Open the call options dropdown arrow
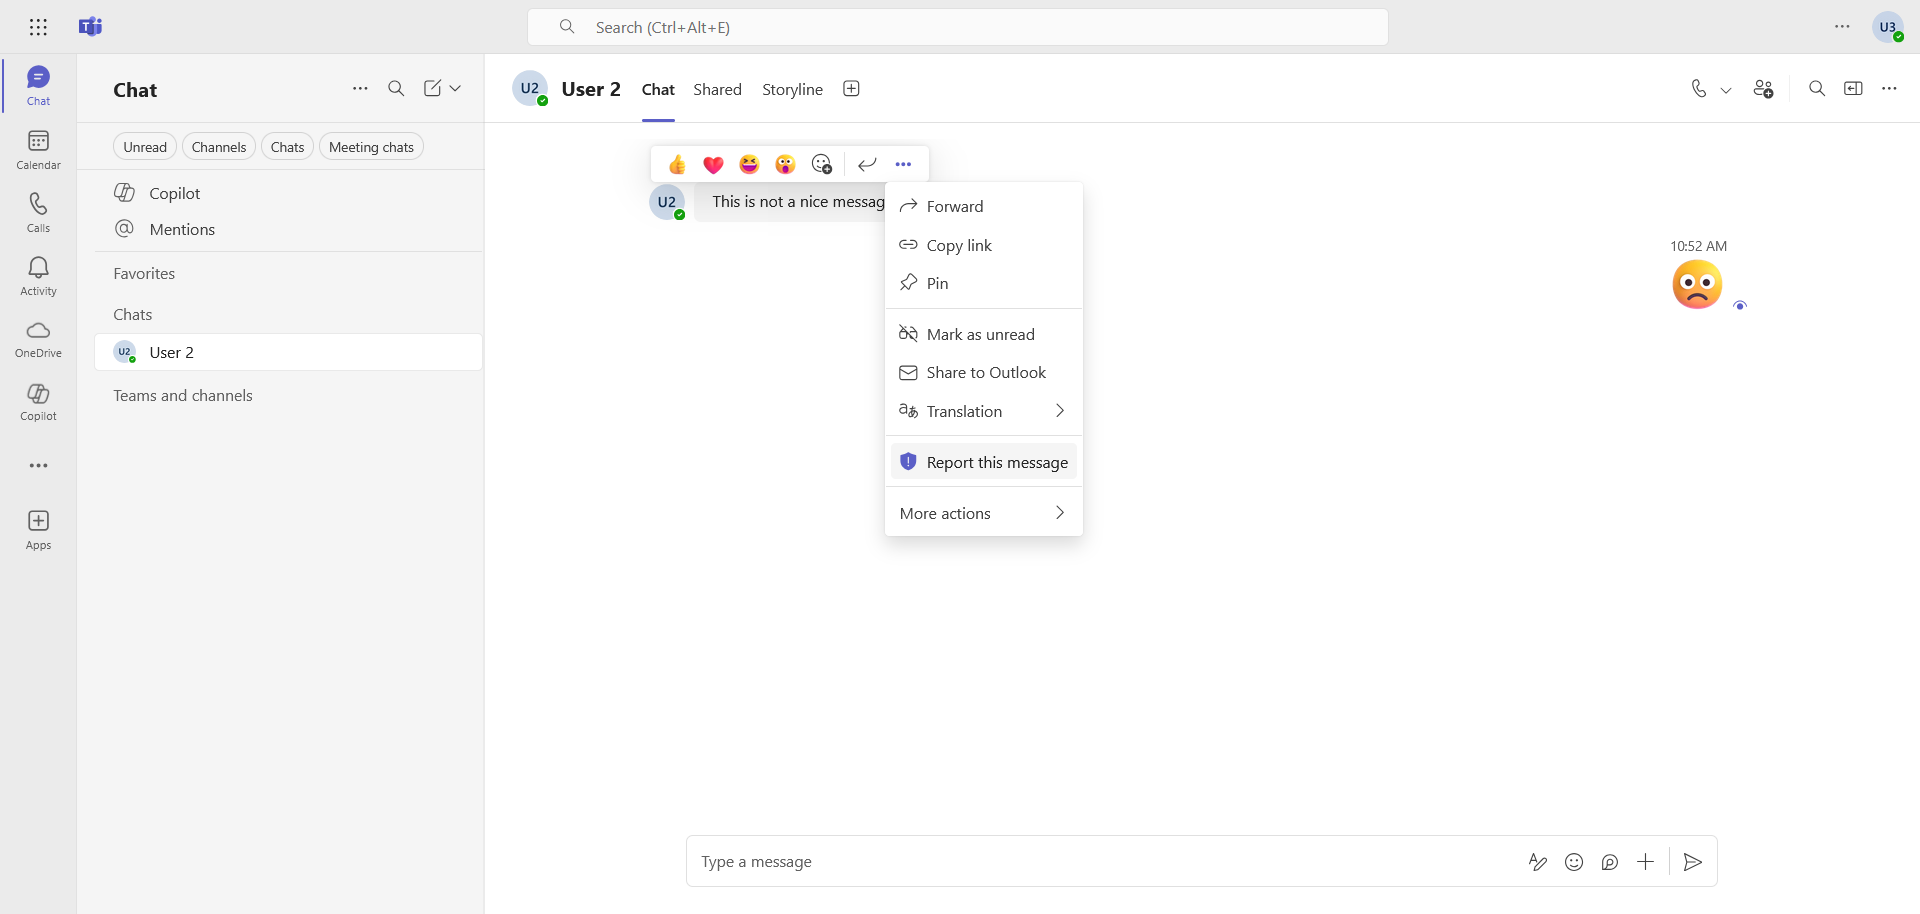The width and height of the screenshot is (1920, 914). [x=1726, y=90]
